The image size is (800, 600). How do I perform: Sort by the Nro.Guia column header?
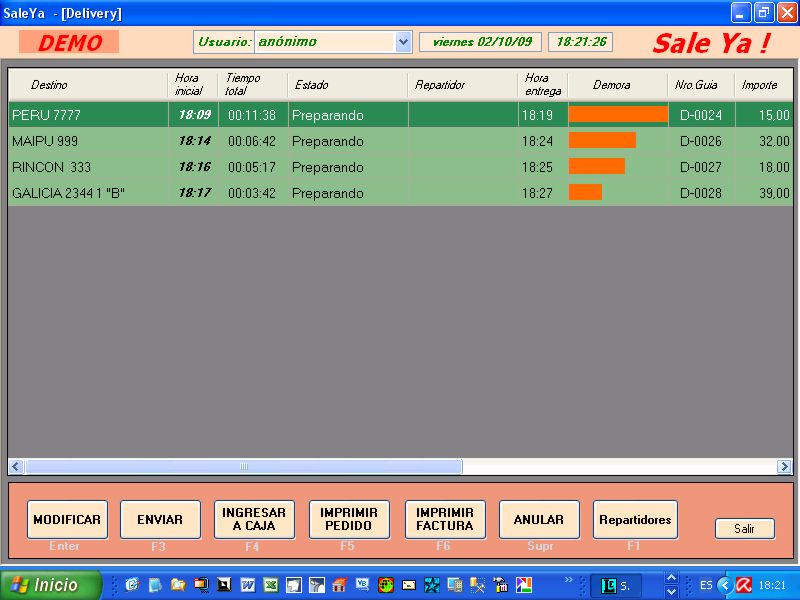click(701, 85)
